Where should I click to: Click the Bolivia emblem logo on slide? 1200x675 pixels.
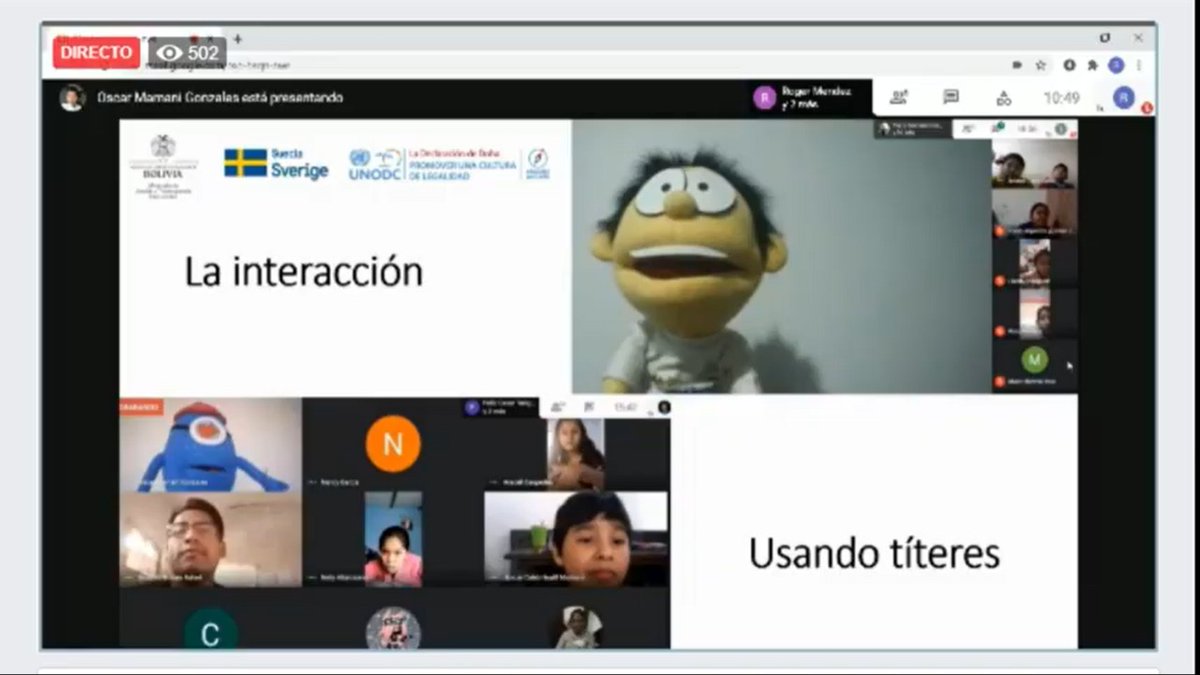pos(163,165)
